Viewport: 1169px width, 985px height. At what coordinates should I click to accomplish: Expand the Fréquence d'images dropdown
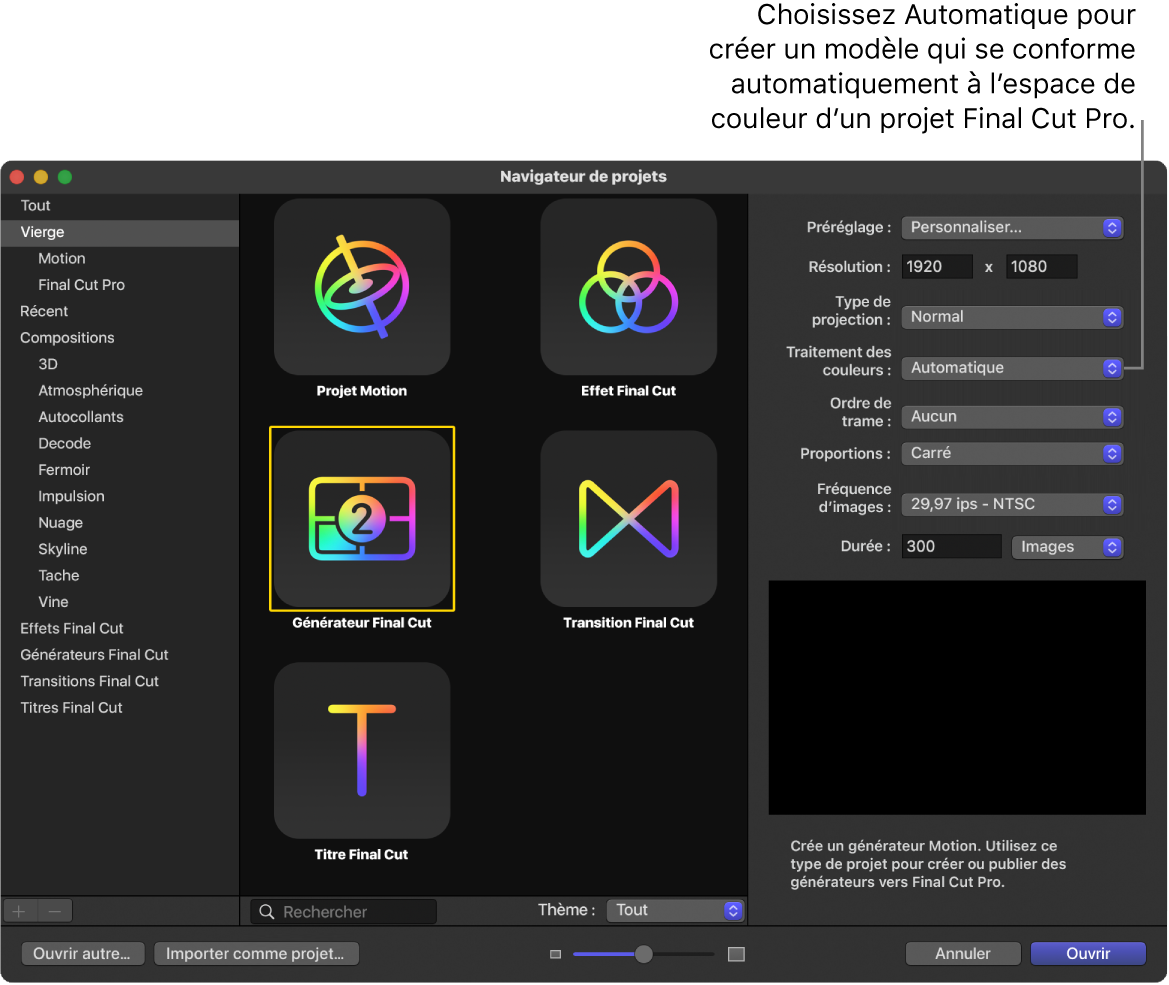click(x=1012, y=505)
